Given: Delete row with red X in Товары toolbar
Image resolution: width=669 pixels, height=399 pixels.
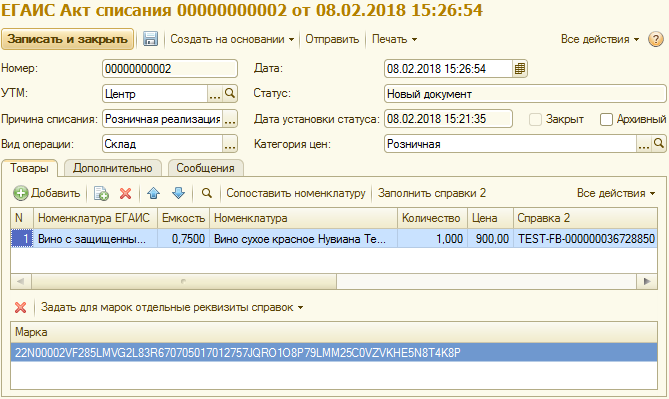Looking at the screenshot, I should [x=125, y=193].
